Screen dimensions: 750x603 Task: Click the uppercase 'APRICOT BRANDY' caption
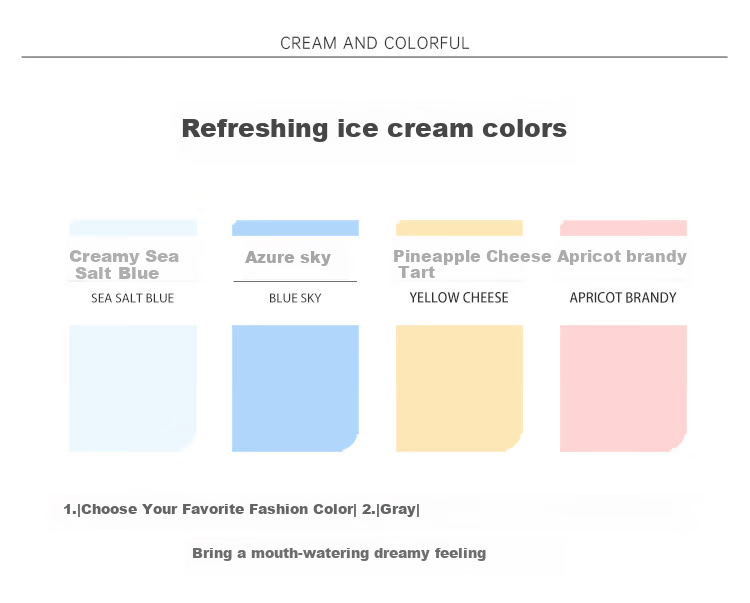(623, 297)
